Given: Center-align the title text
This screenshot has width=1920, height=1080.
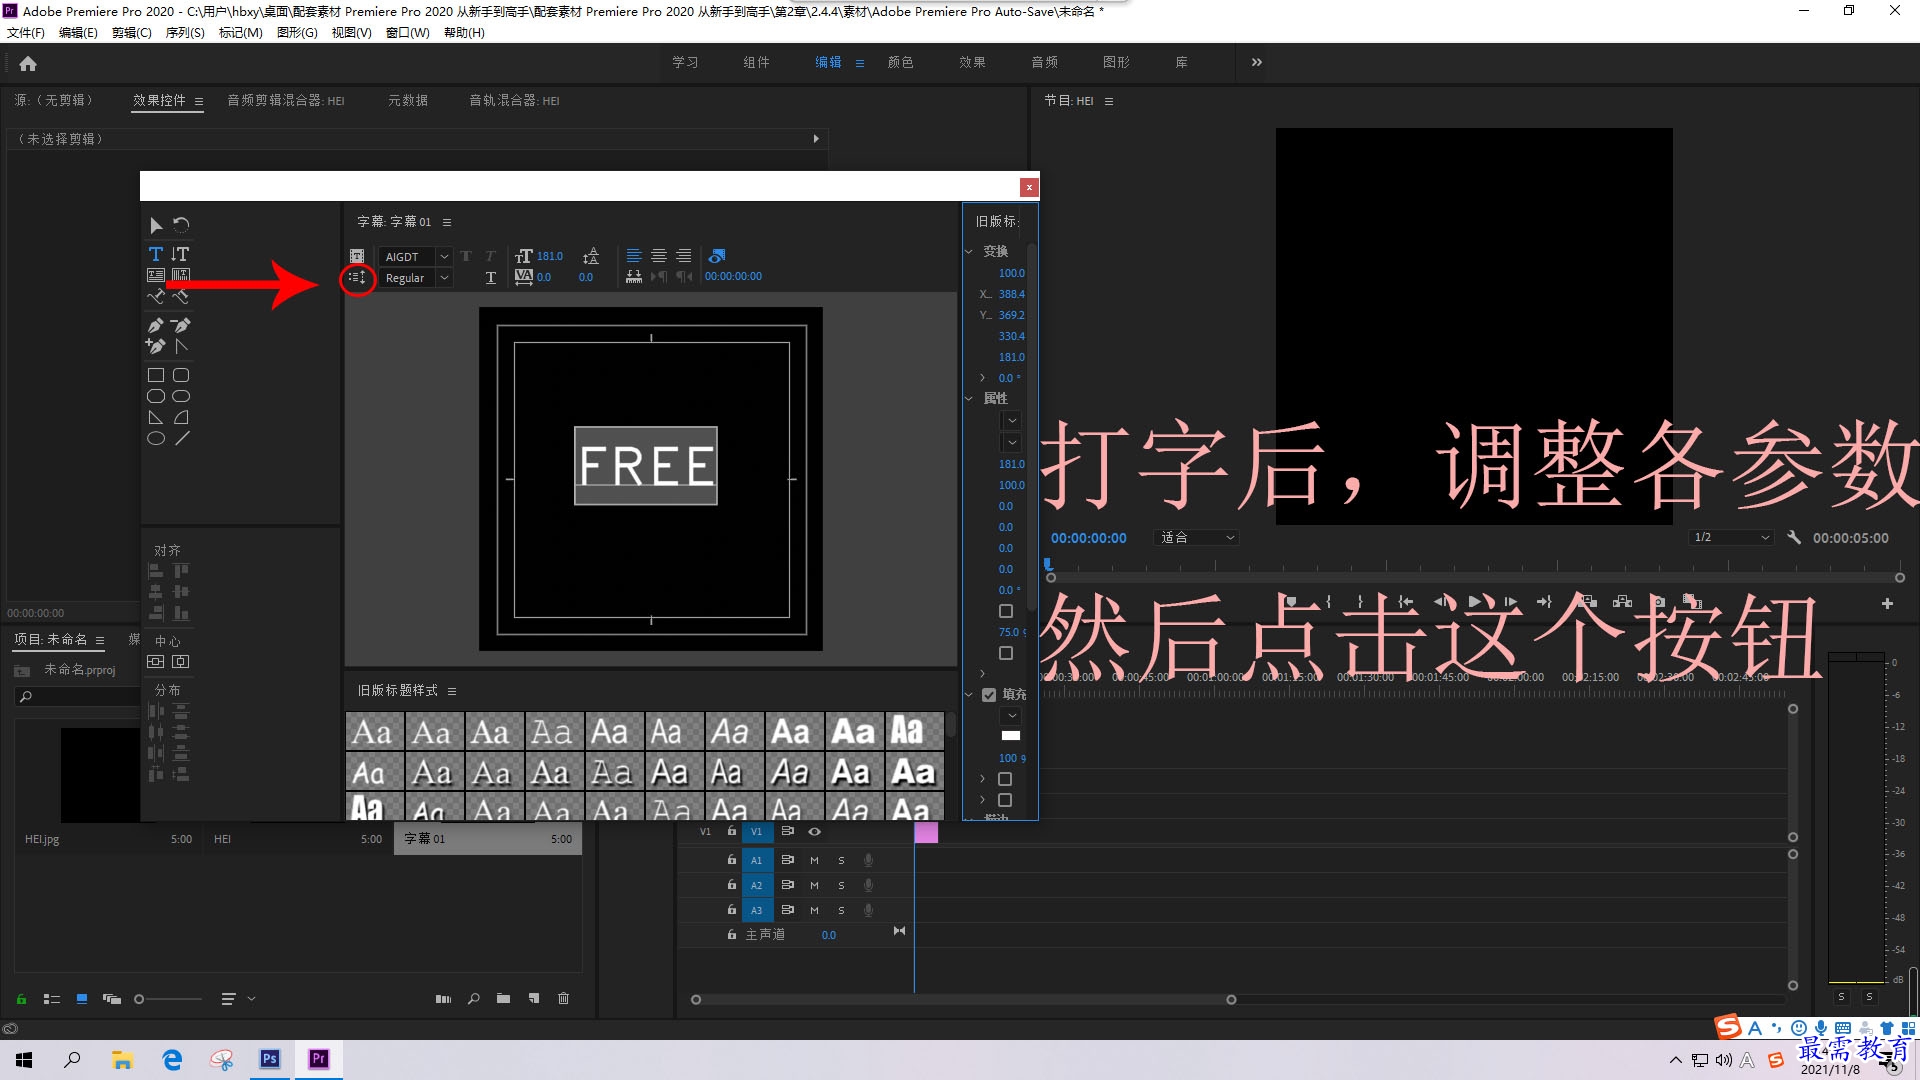Looking at the screenshot, I should (659, 256).
